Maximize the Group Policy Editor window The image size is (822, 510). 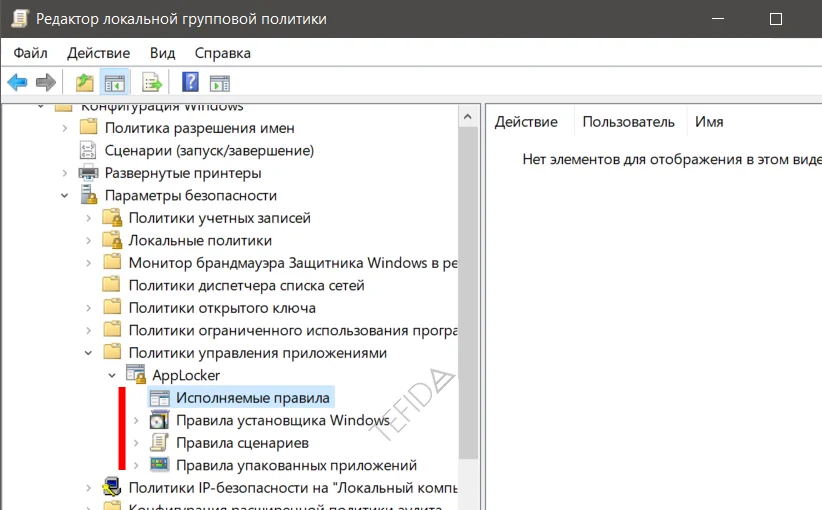(x=776, y=19)
